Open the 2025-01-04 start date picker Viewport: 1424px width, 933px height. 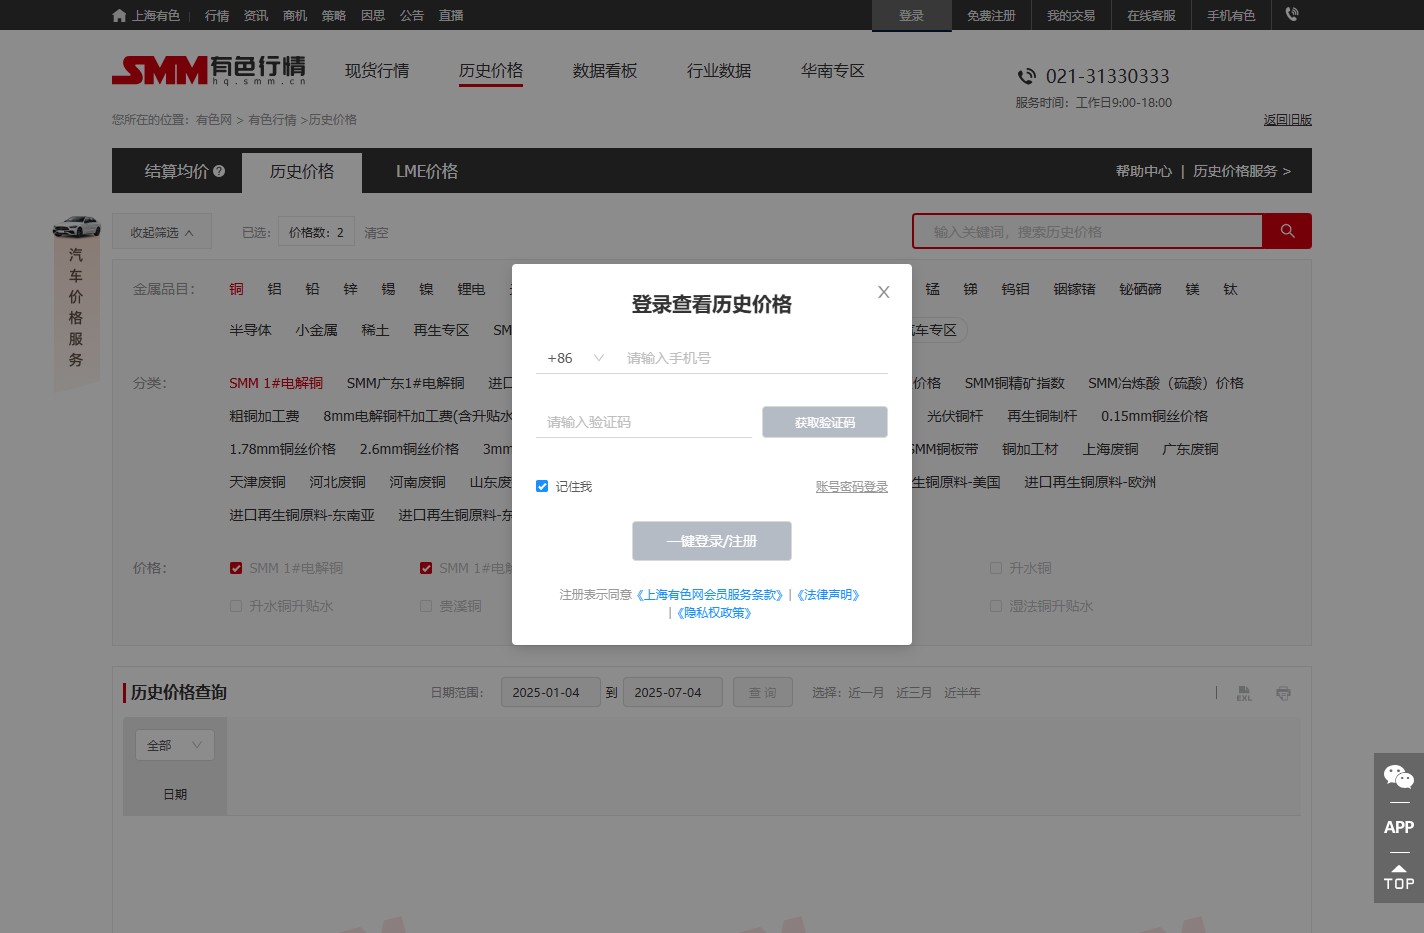coord(551,692)
